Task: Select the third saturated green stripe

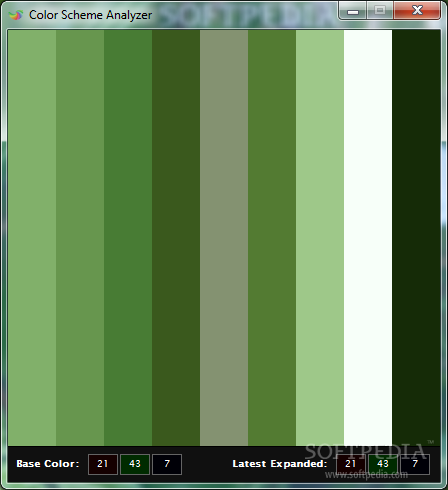Action: (128, 238)
